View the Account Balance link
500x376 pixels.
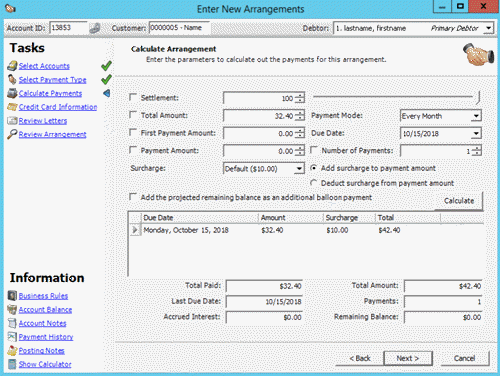click(45, 310)
